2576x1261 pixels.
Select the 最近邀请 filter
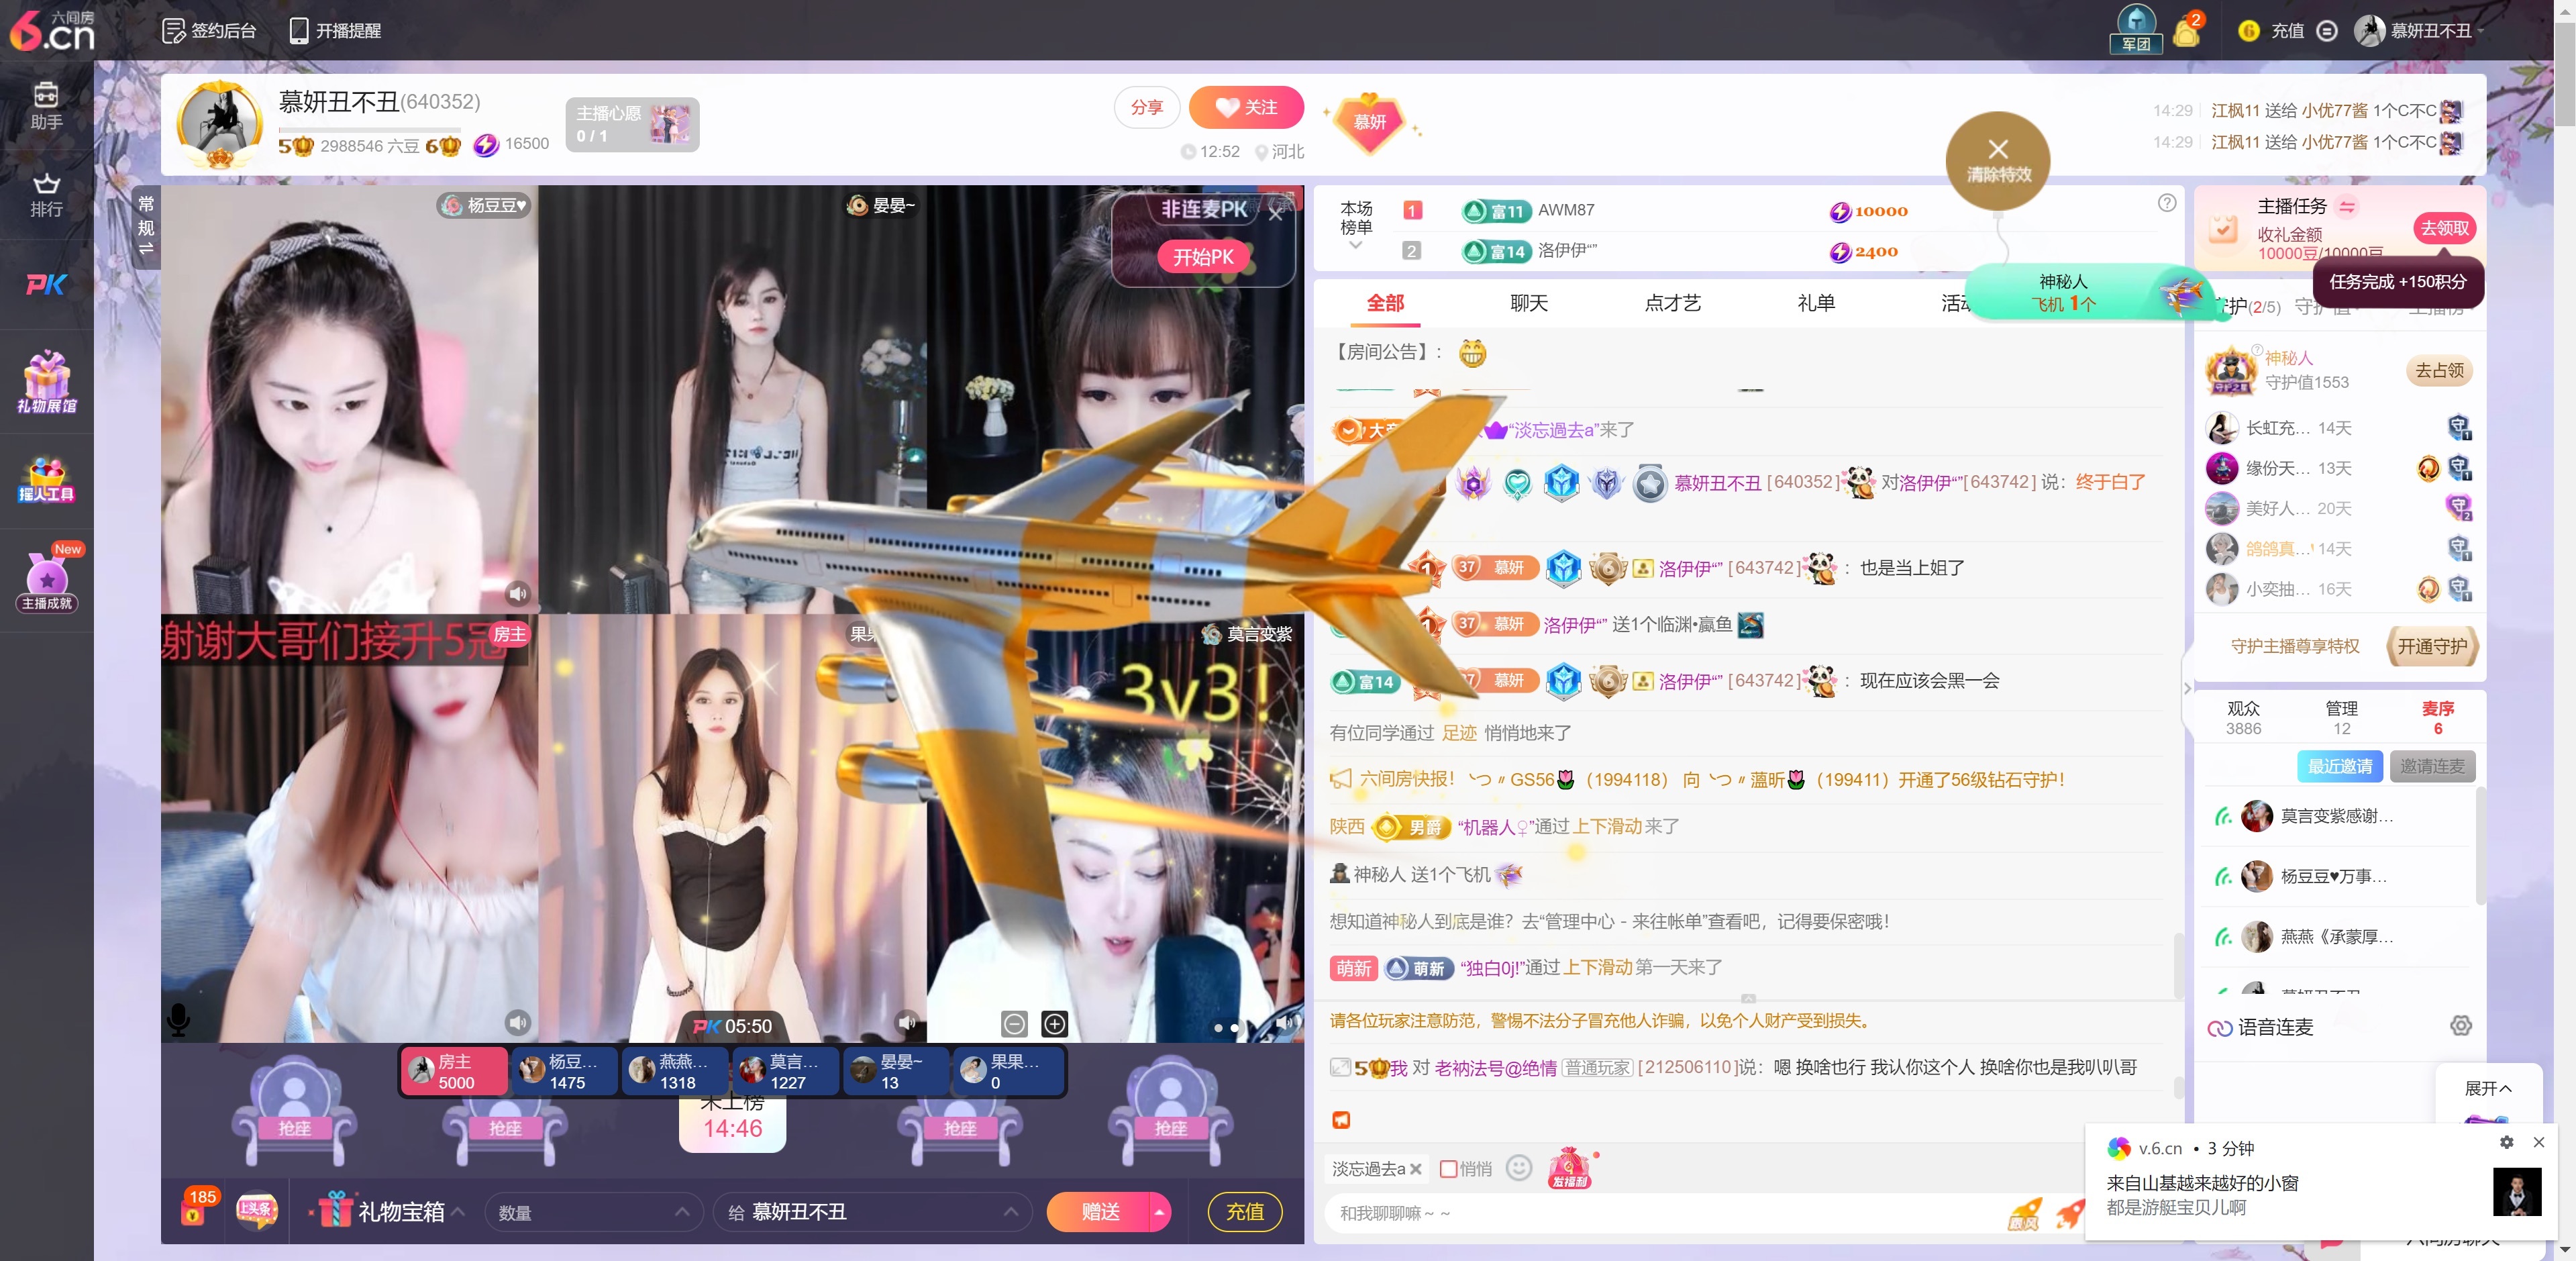point(2339,766)
